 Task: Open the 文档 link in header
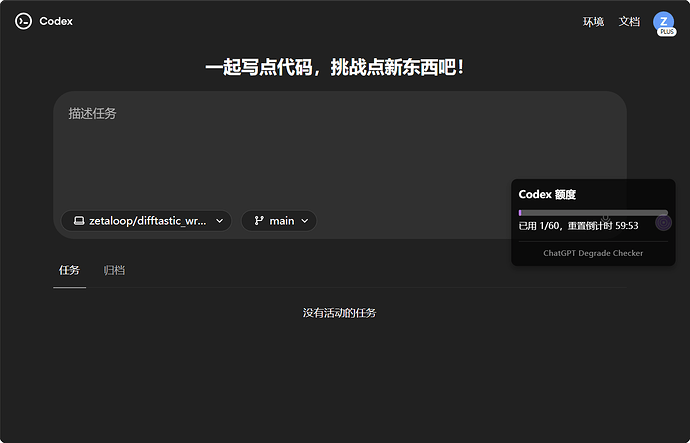(629, 22)
